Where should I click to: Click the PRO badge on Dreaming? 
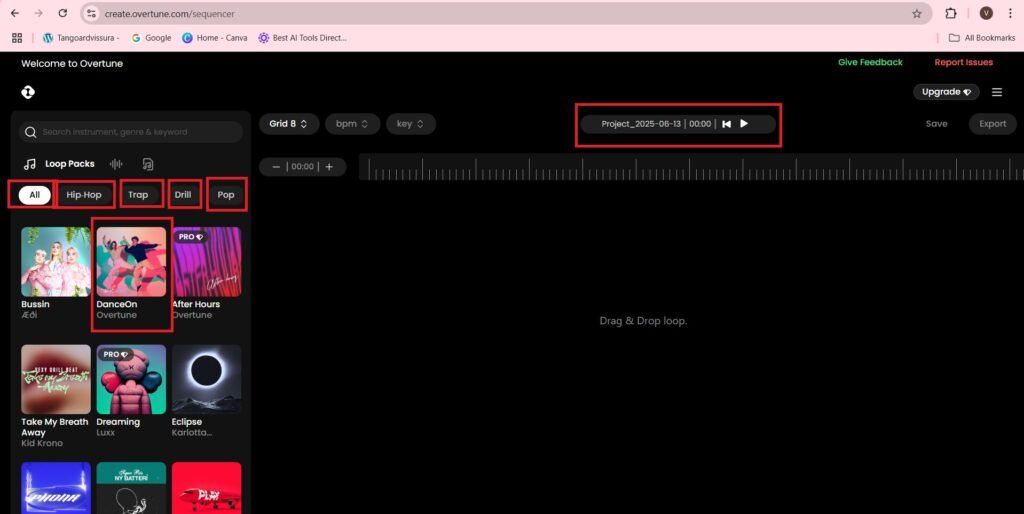click(116, 354)
